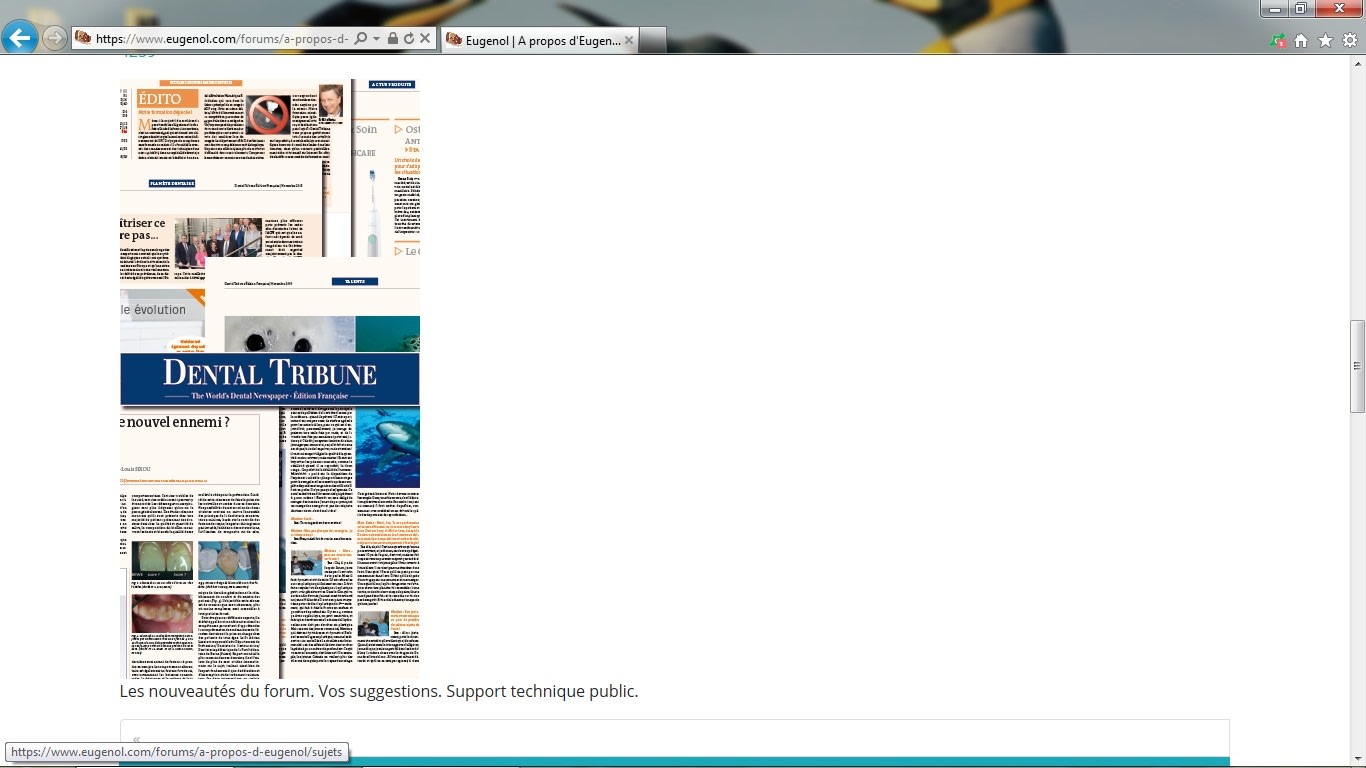Click the « previous page link
Viewport: 1366px width, 768px height.
[137, 740]
